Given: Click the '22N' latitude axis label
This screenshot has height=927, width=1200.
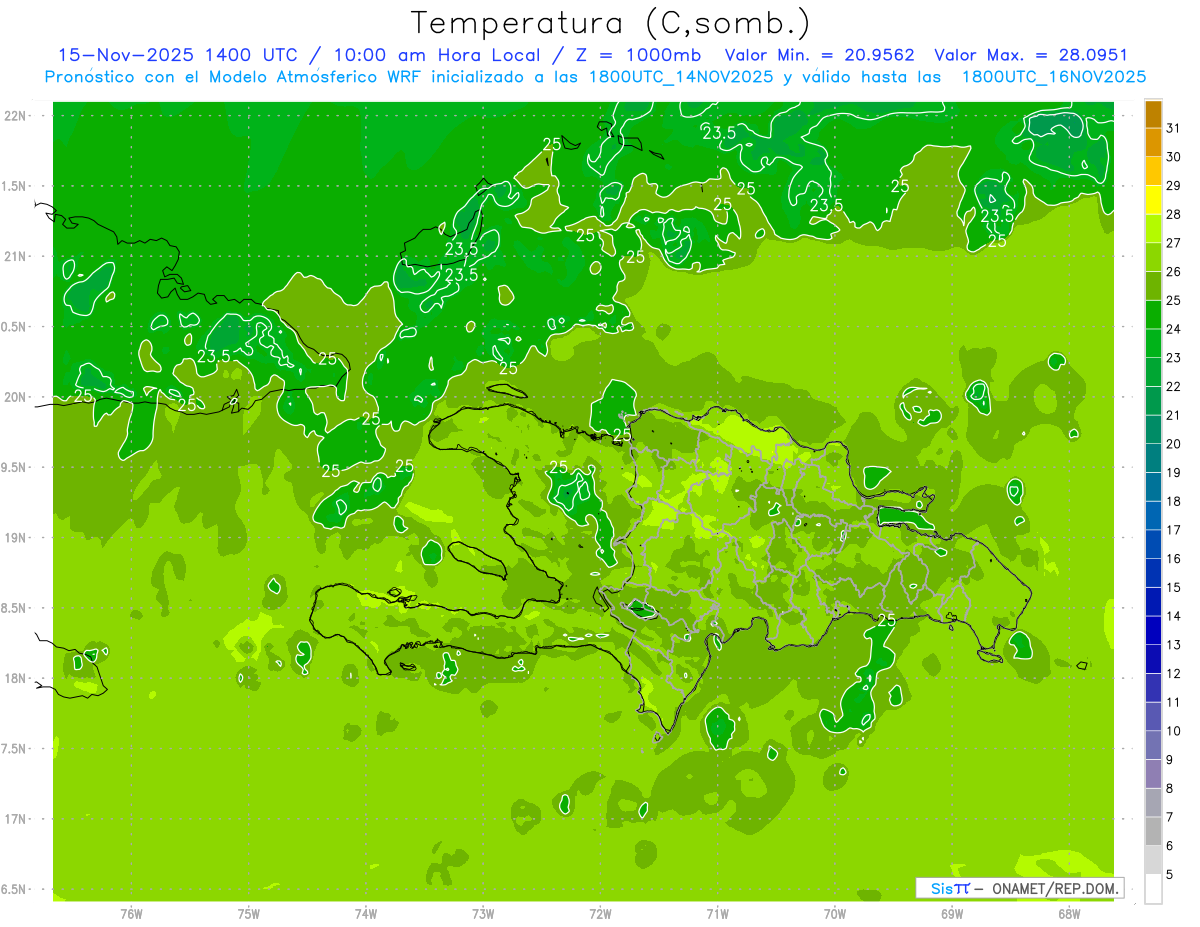Looking at the screenshot, I should click(x=15, y=116).
